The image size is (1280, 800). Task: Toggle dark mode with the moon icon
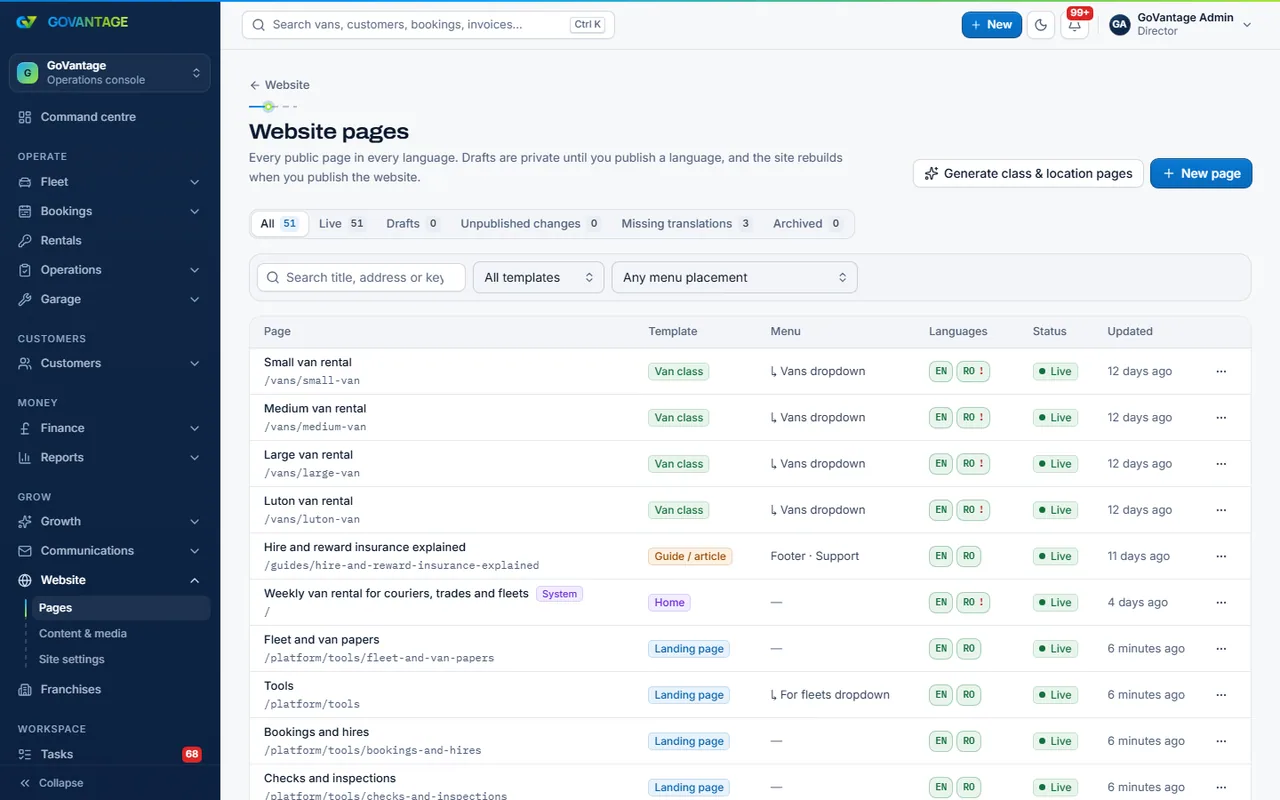pyautogui.click(x=1041, y=25)
